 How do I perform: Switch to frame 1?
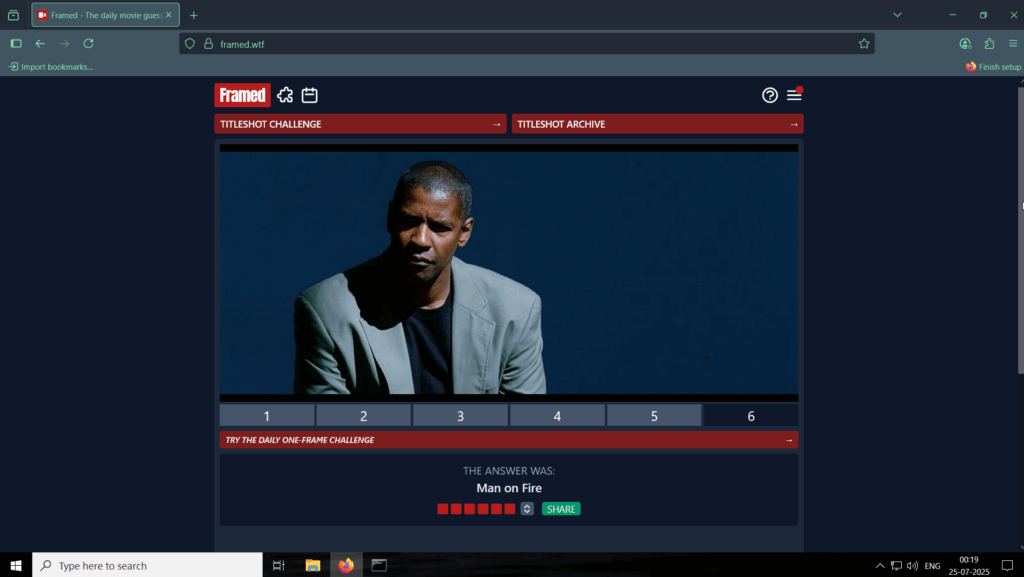267,416
